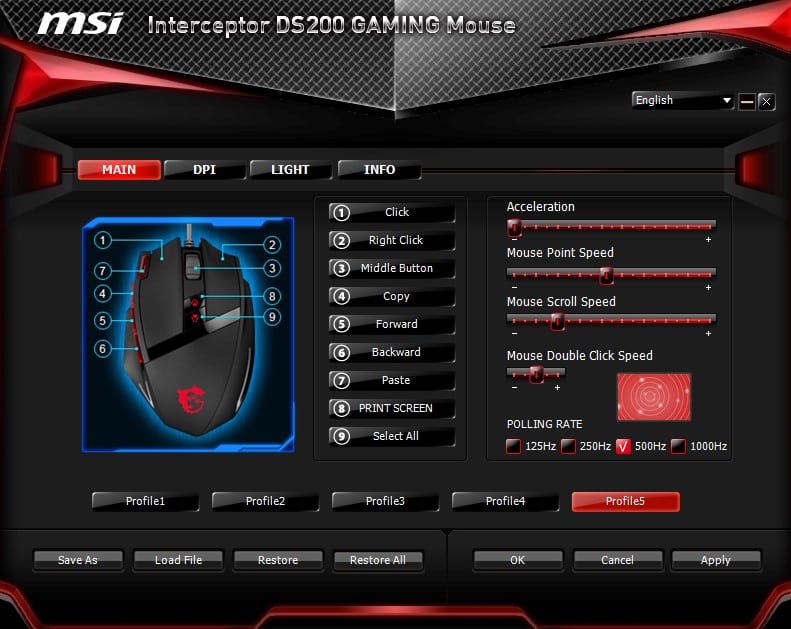Switch to the INFO tab
This screenshot has width=791, height=629.
tap(379, 170)
